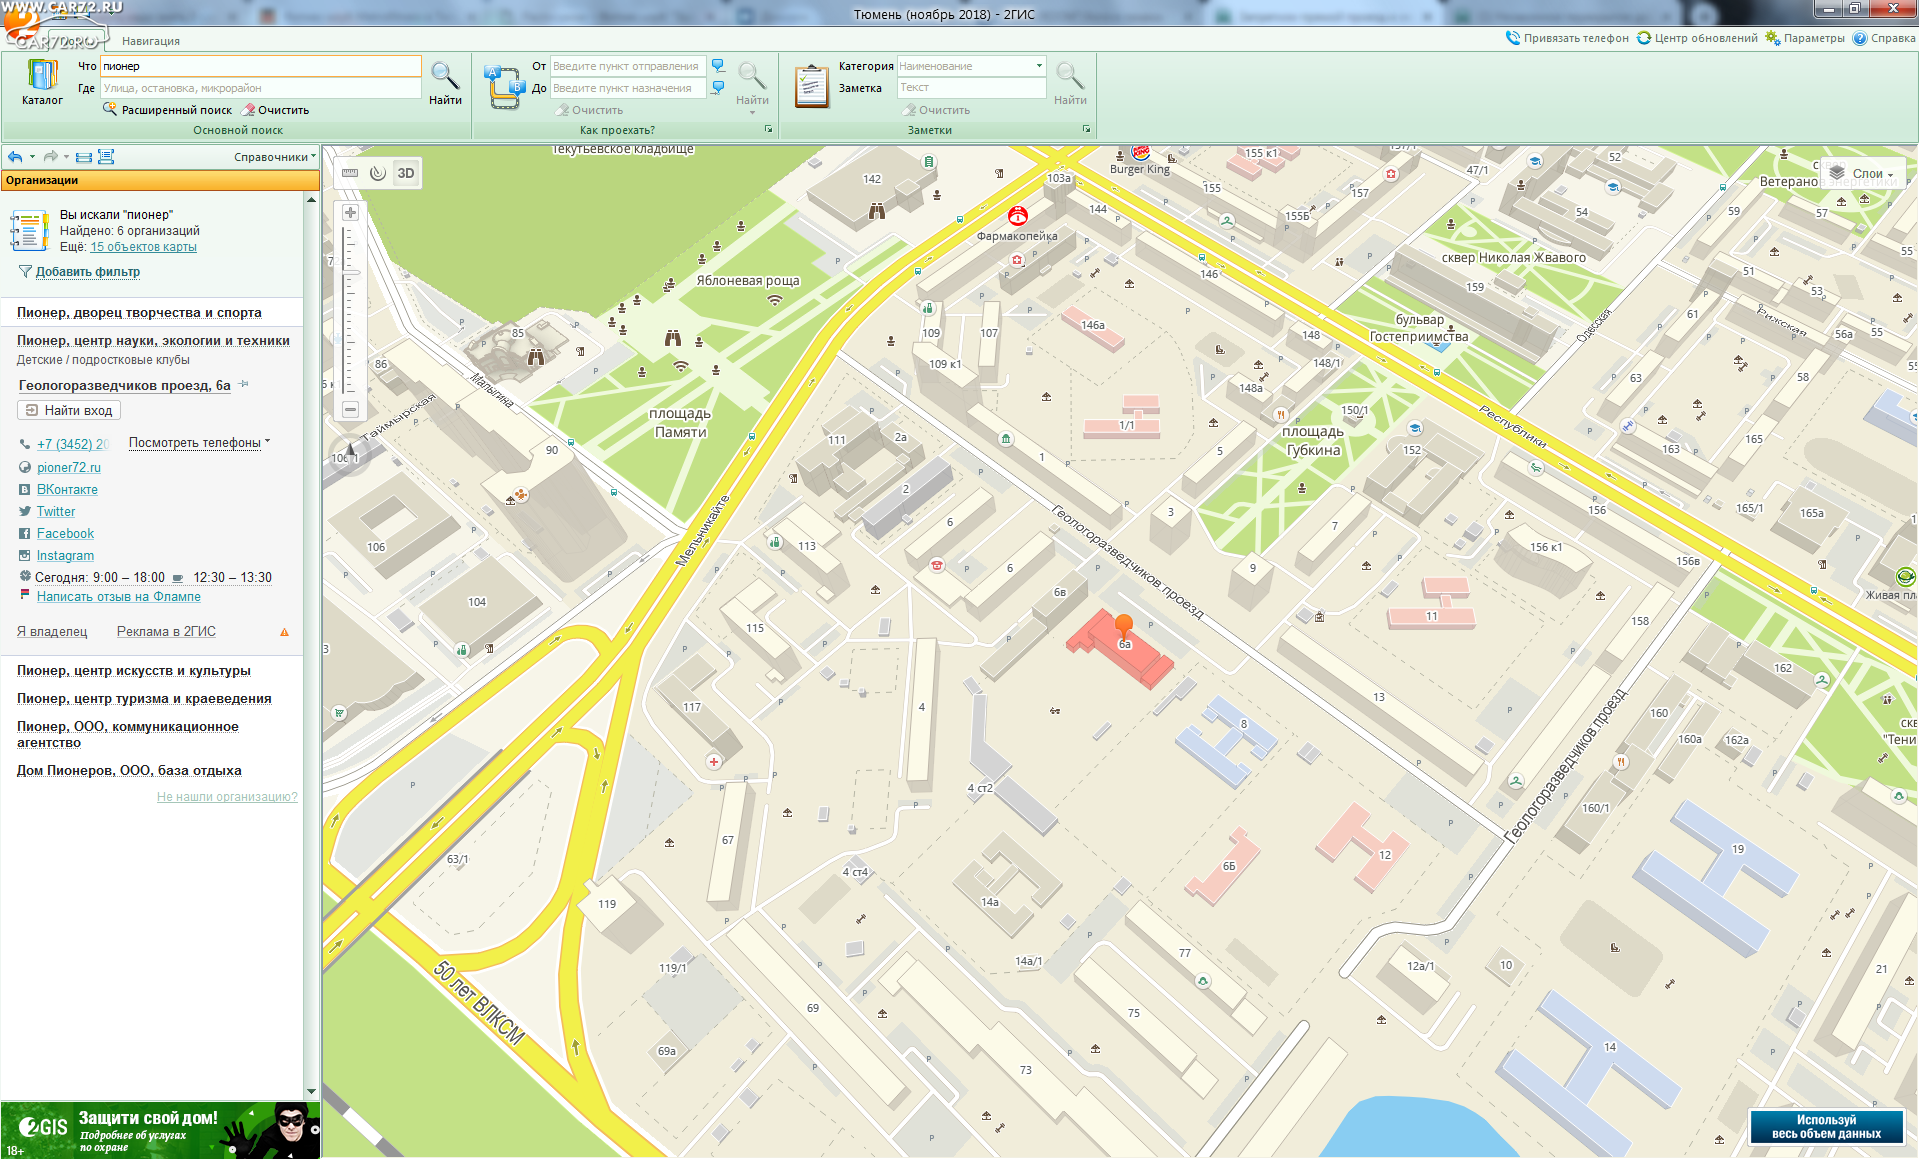This screenshot has width=1919, height=1159.
Task: Click the map zoom in plus button
Action: [350, 212]
